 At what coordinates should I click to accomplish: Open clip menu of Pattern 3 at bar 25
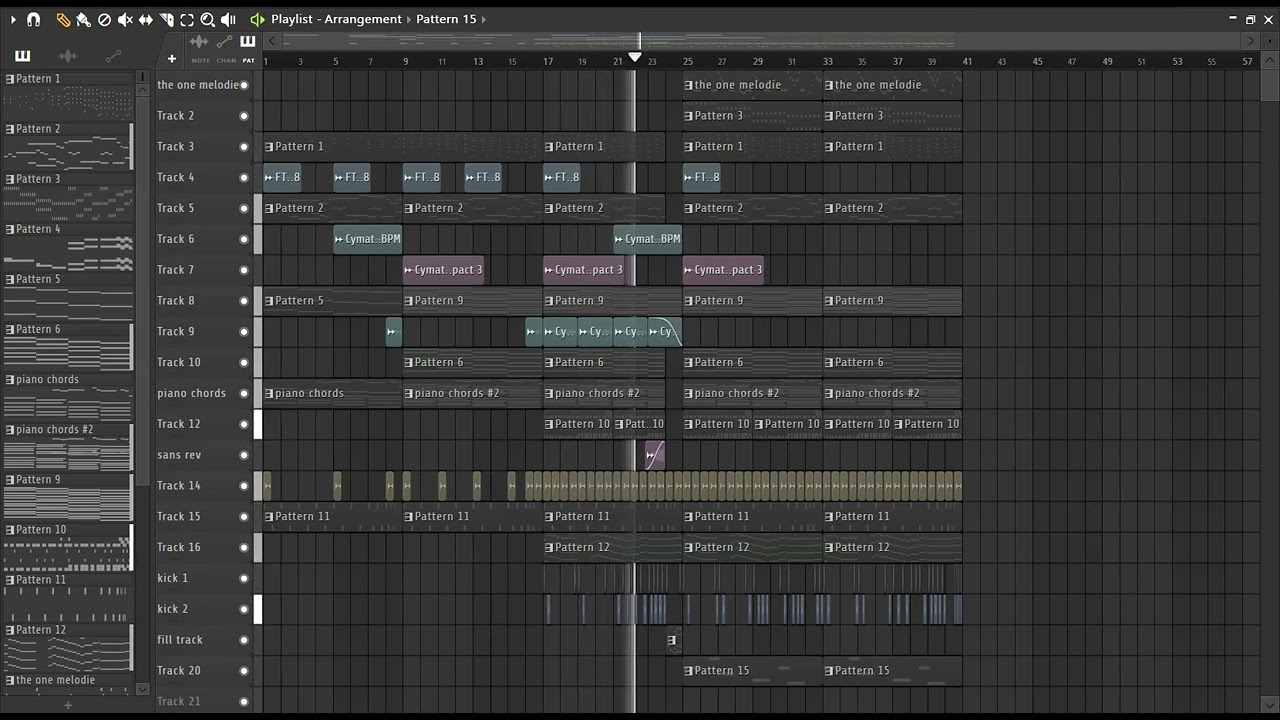pyautogui.click(x=688, y=116)
